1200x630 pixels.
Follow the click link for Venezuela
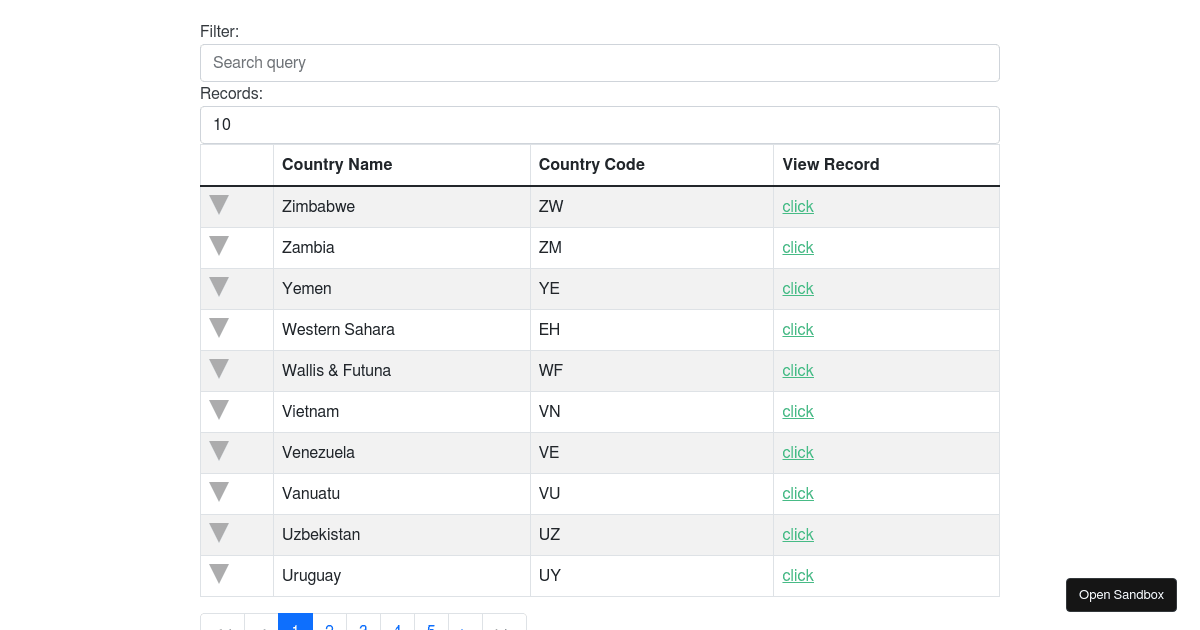click(x=798, y=453)
